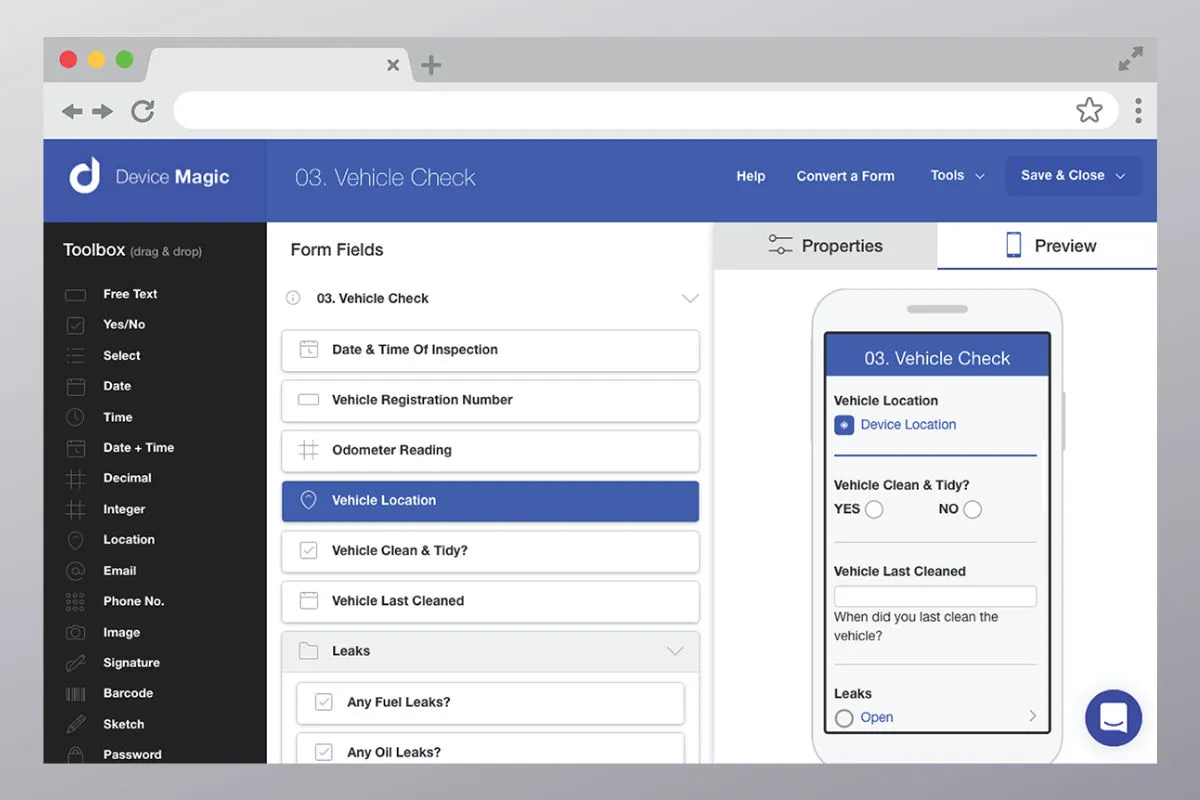
Task: Select the Password lock toolbox icon
Action: point(76,754)
